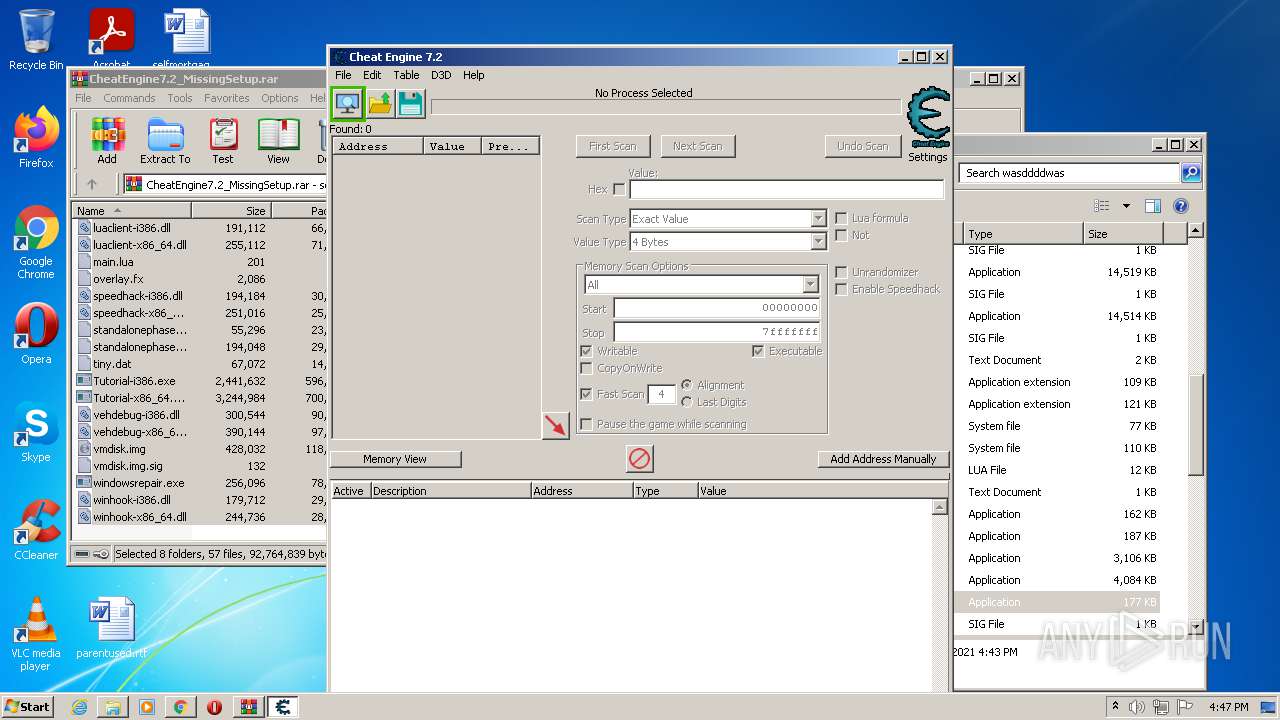The height and width of the screenshot is (720, 1280).
Task: Click Internet Explorer taskbar icon
Action: click(x=79, y=707)
